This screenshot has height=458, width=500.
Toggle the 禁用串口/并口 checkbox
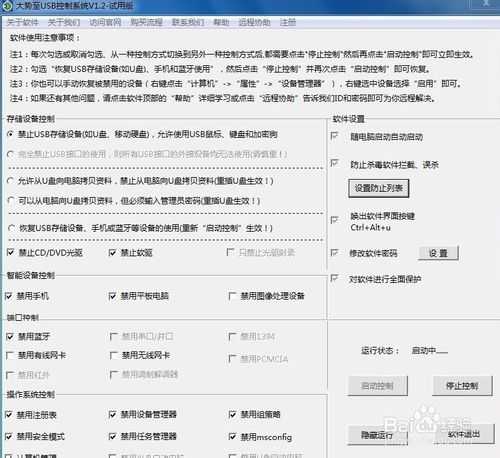pos(113,336)
